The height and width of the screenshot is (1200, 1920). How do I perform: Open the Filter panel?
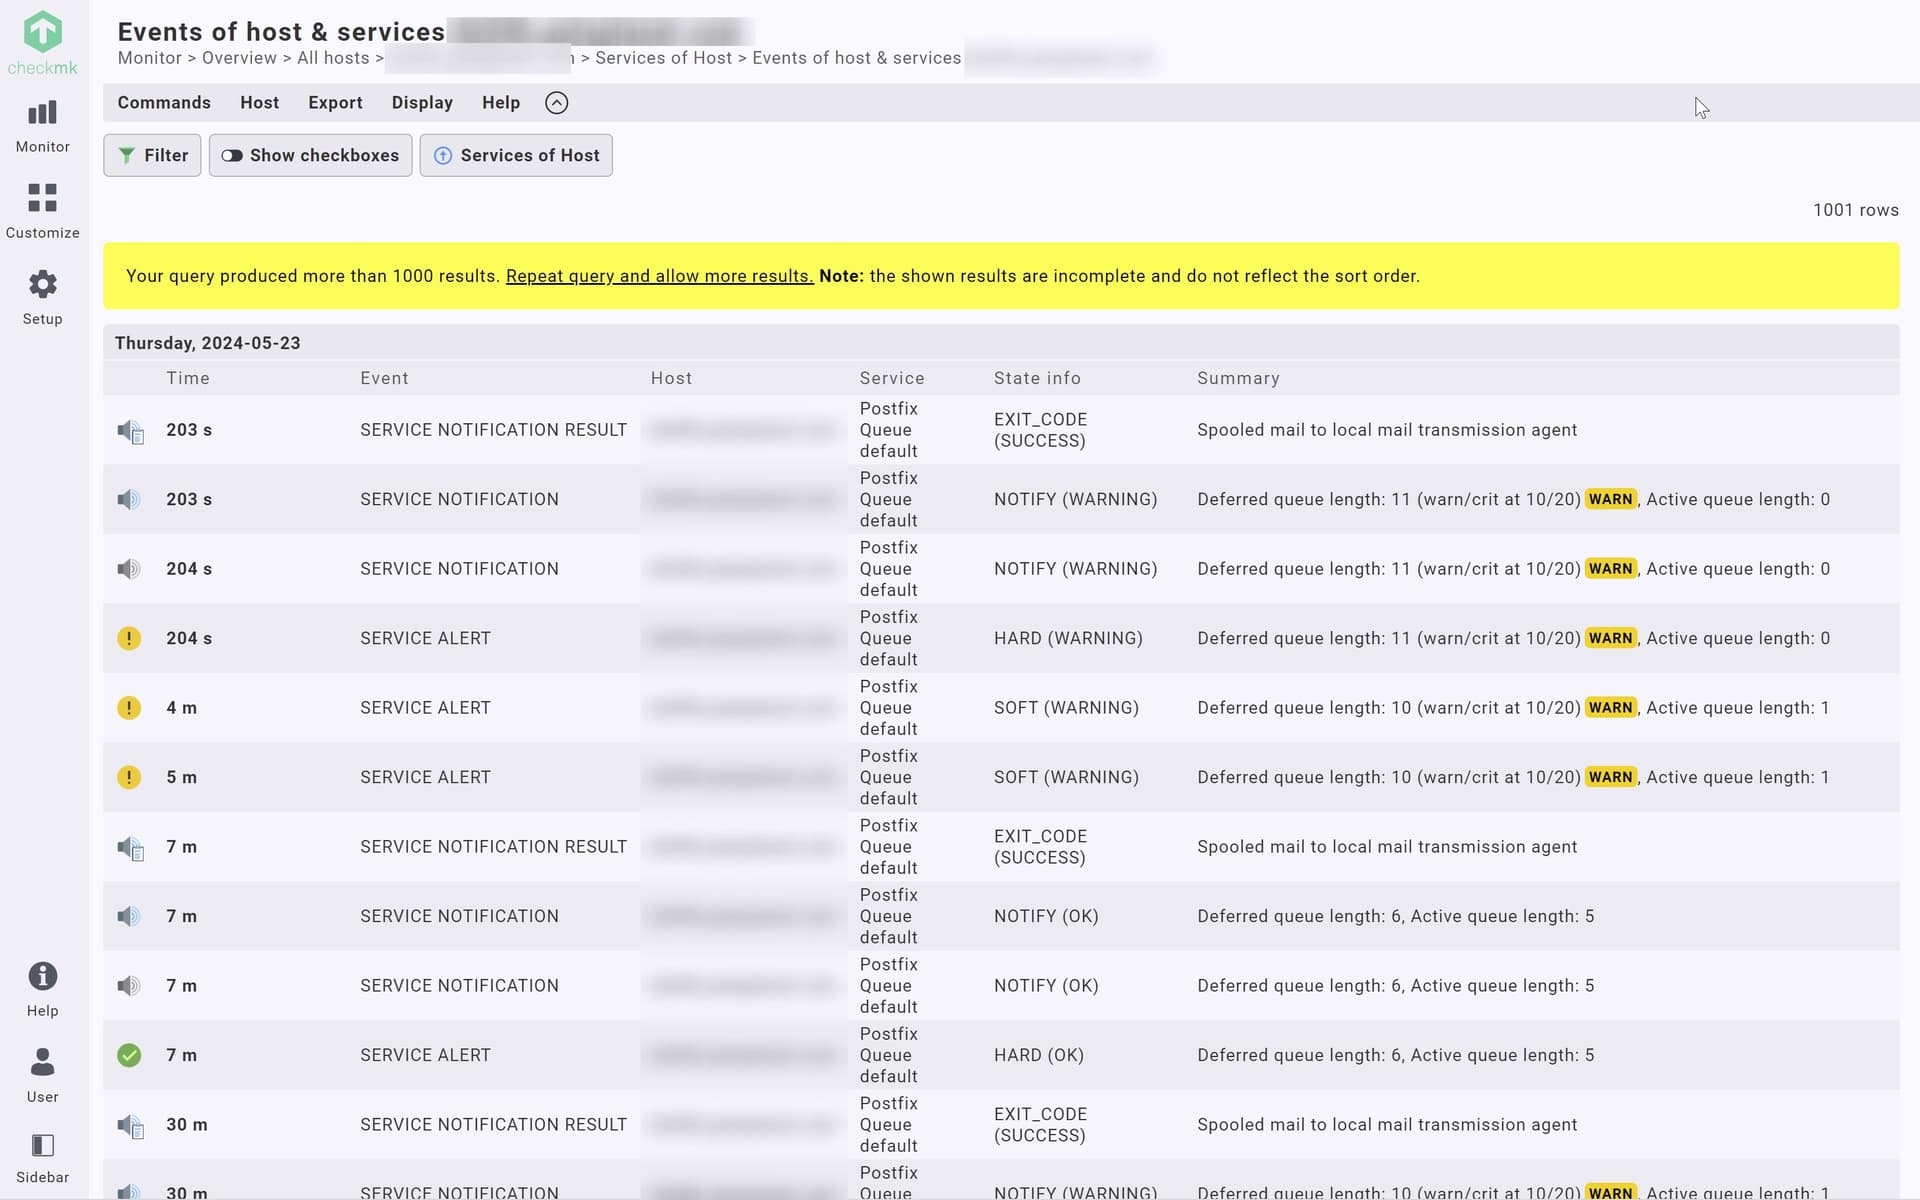(x=151, y=155)
